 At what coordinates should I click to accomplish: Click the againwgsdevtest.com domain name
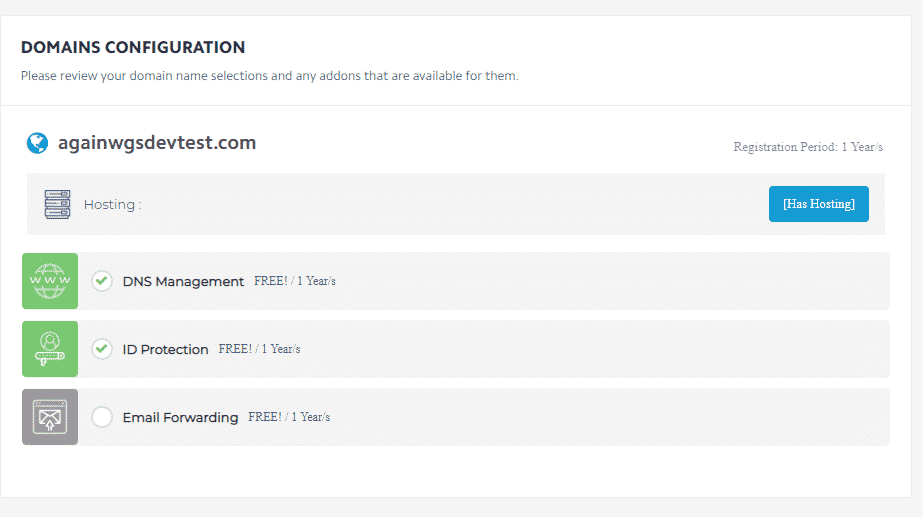(157, 143)
